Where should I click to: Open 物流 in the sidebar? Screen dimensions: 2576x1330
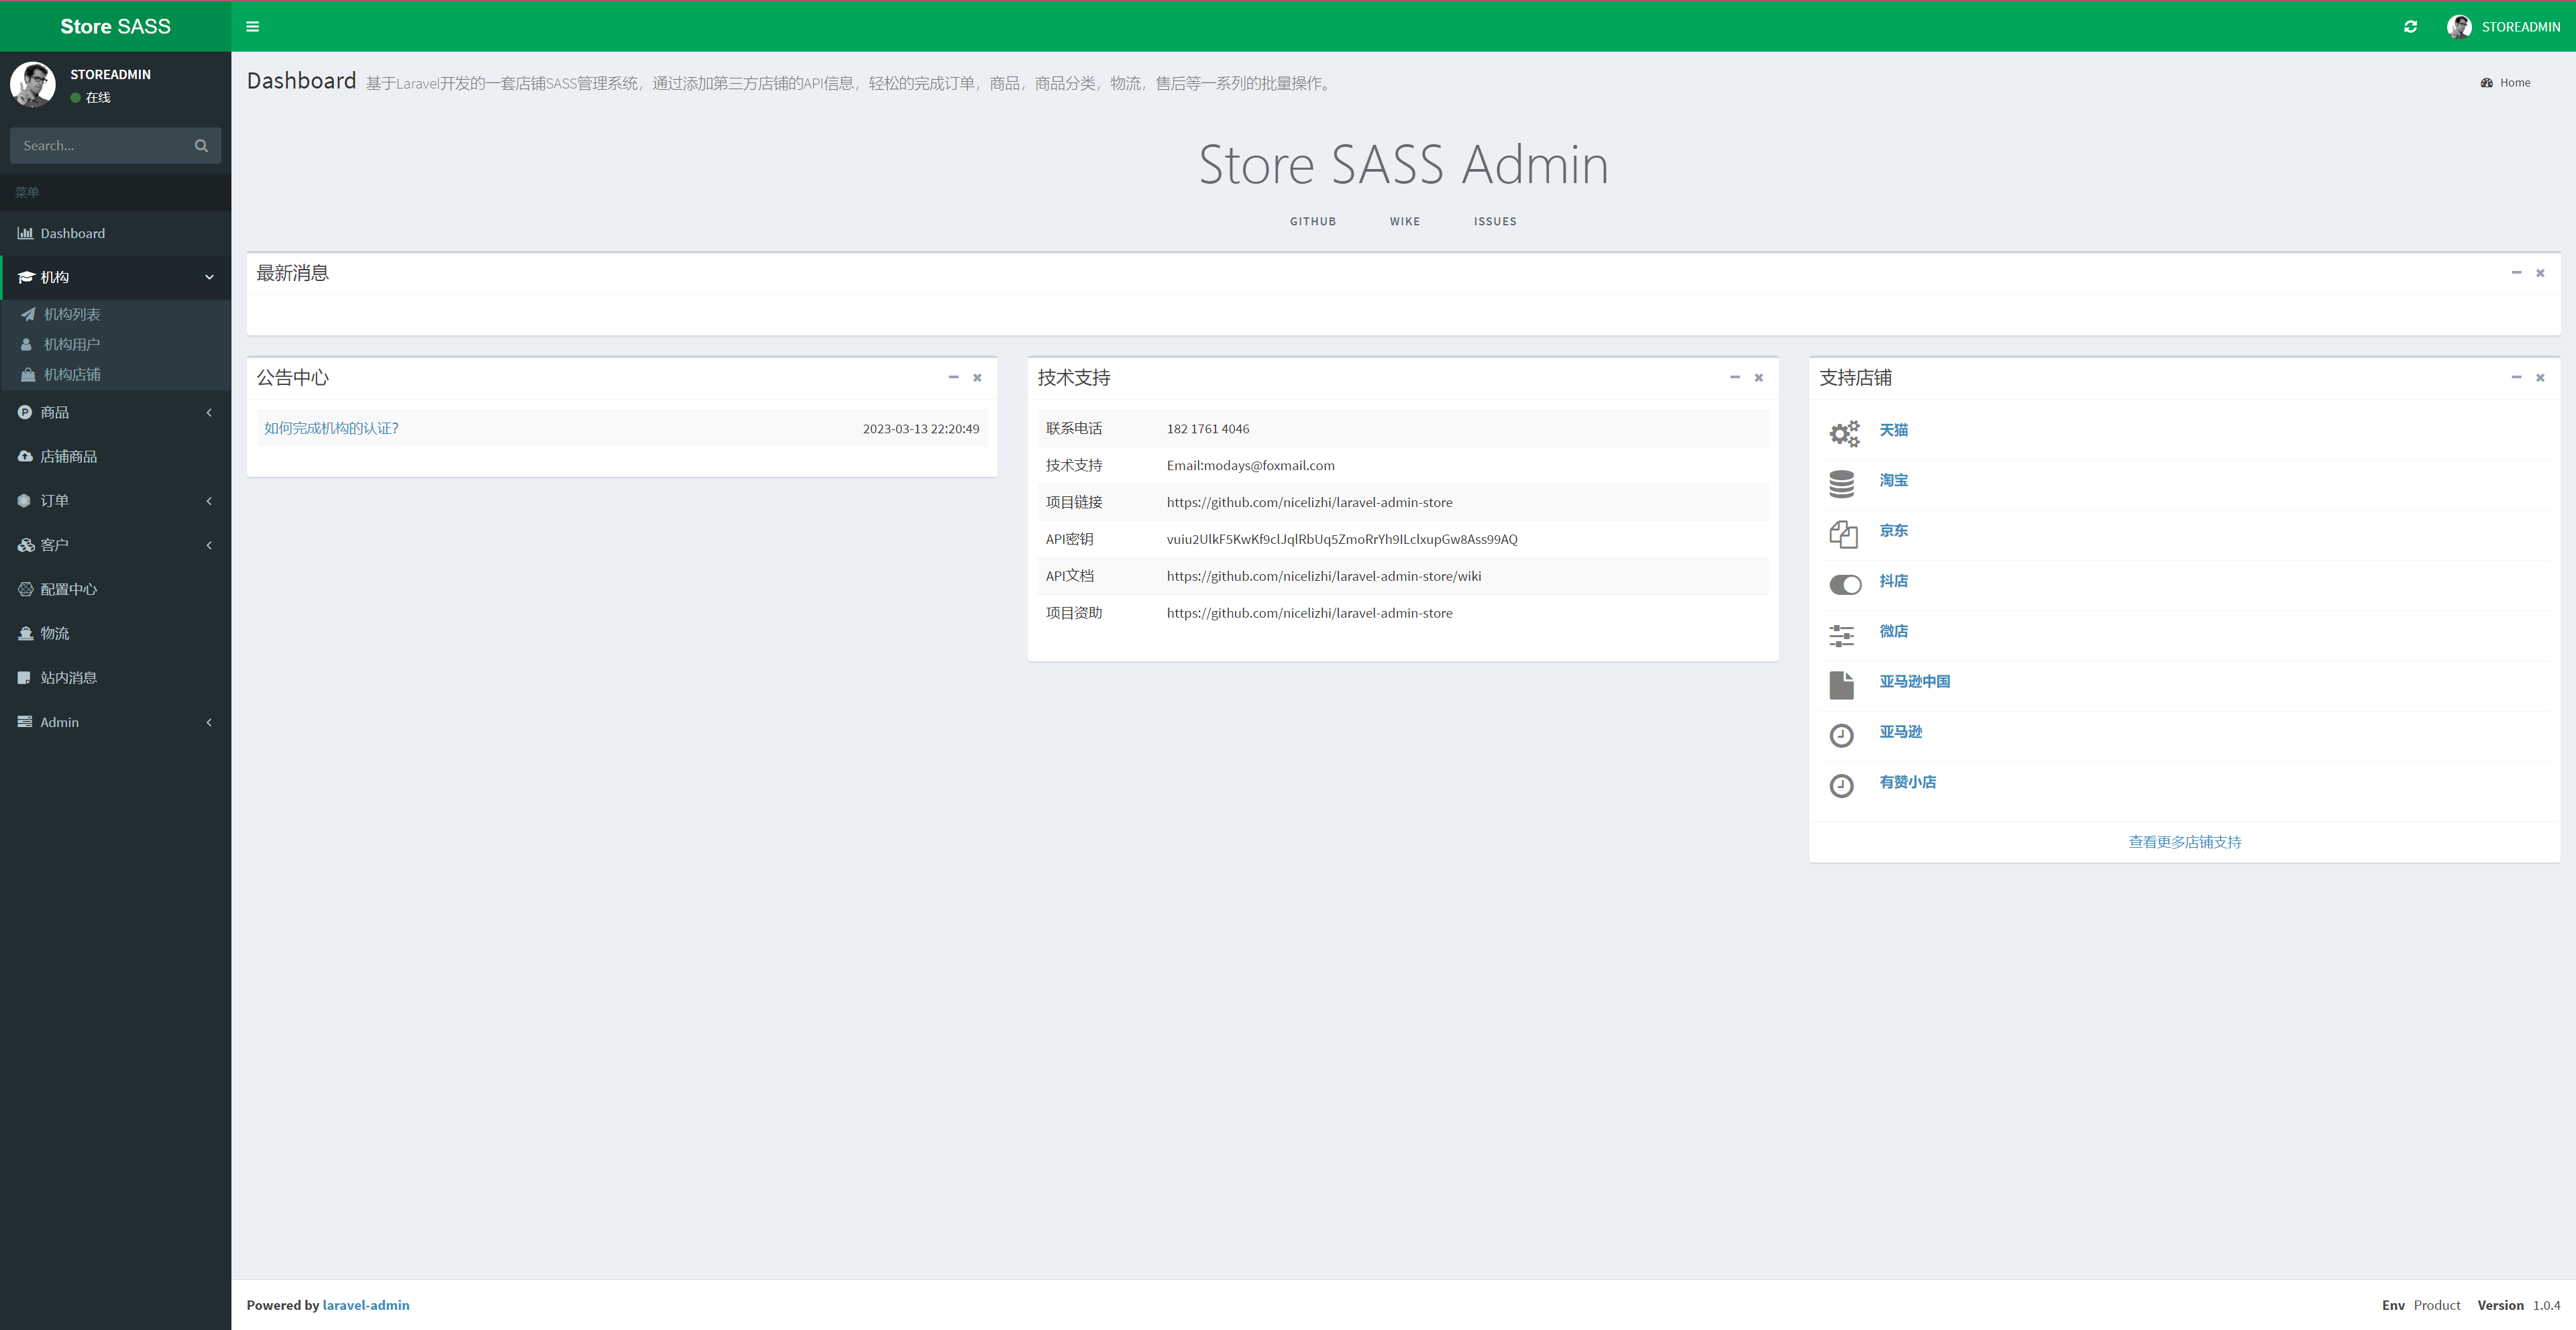coord(115,633)
